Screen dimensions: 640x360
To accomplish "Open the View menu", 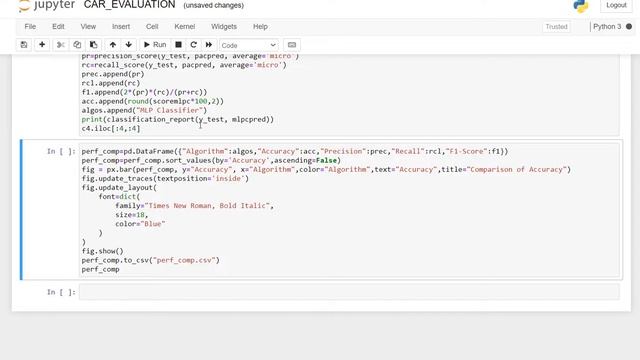I will (88, 27).
